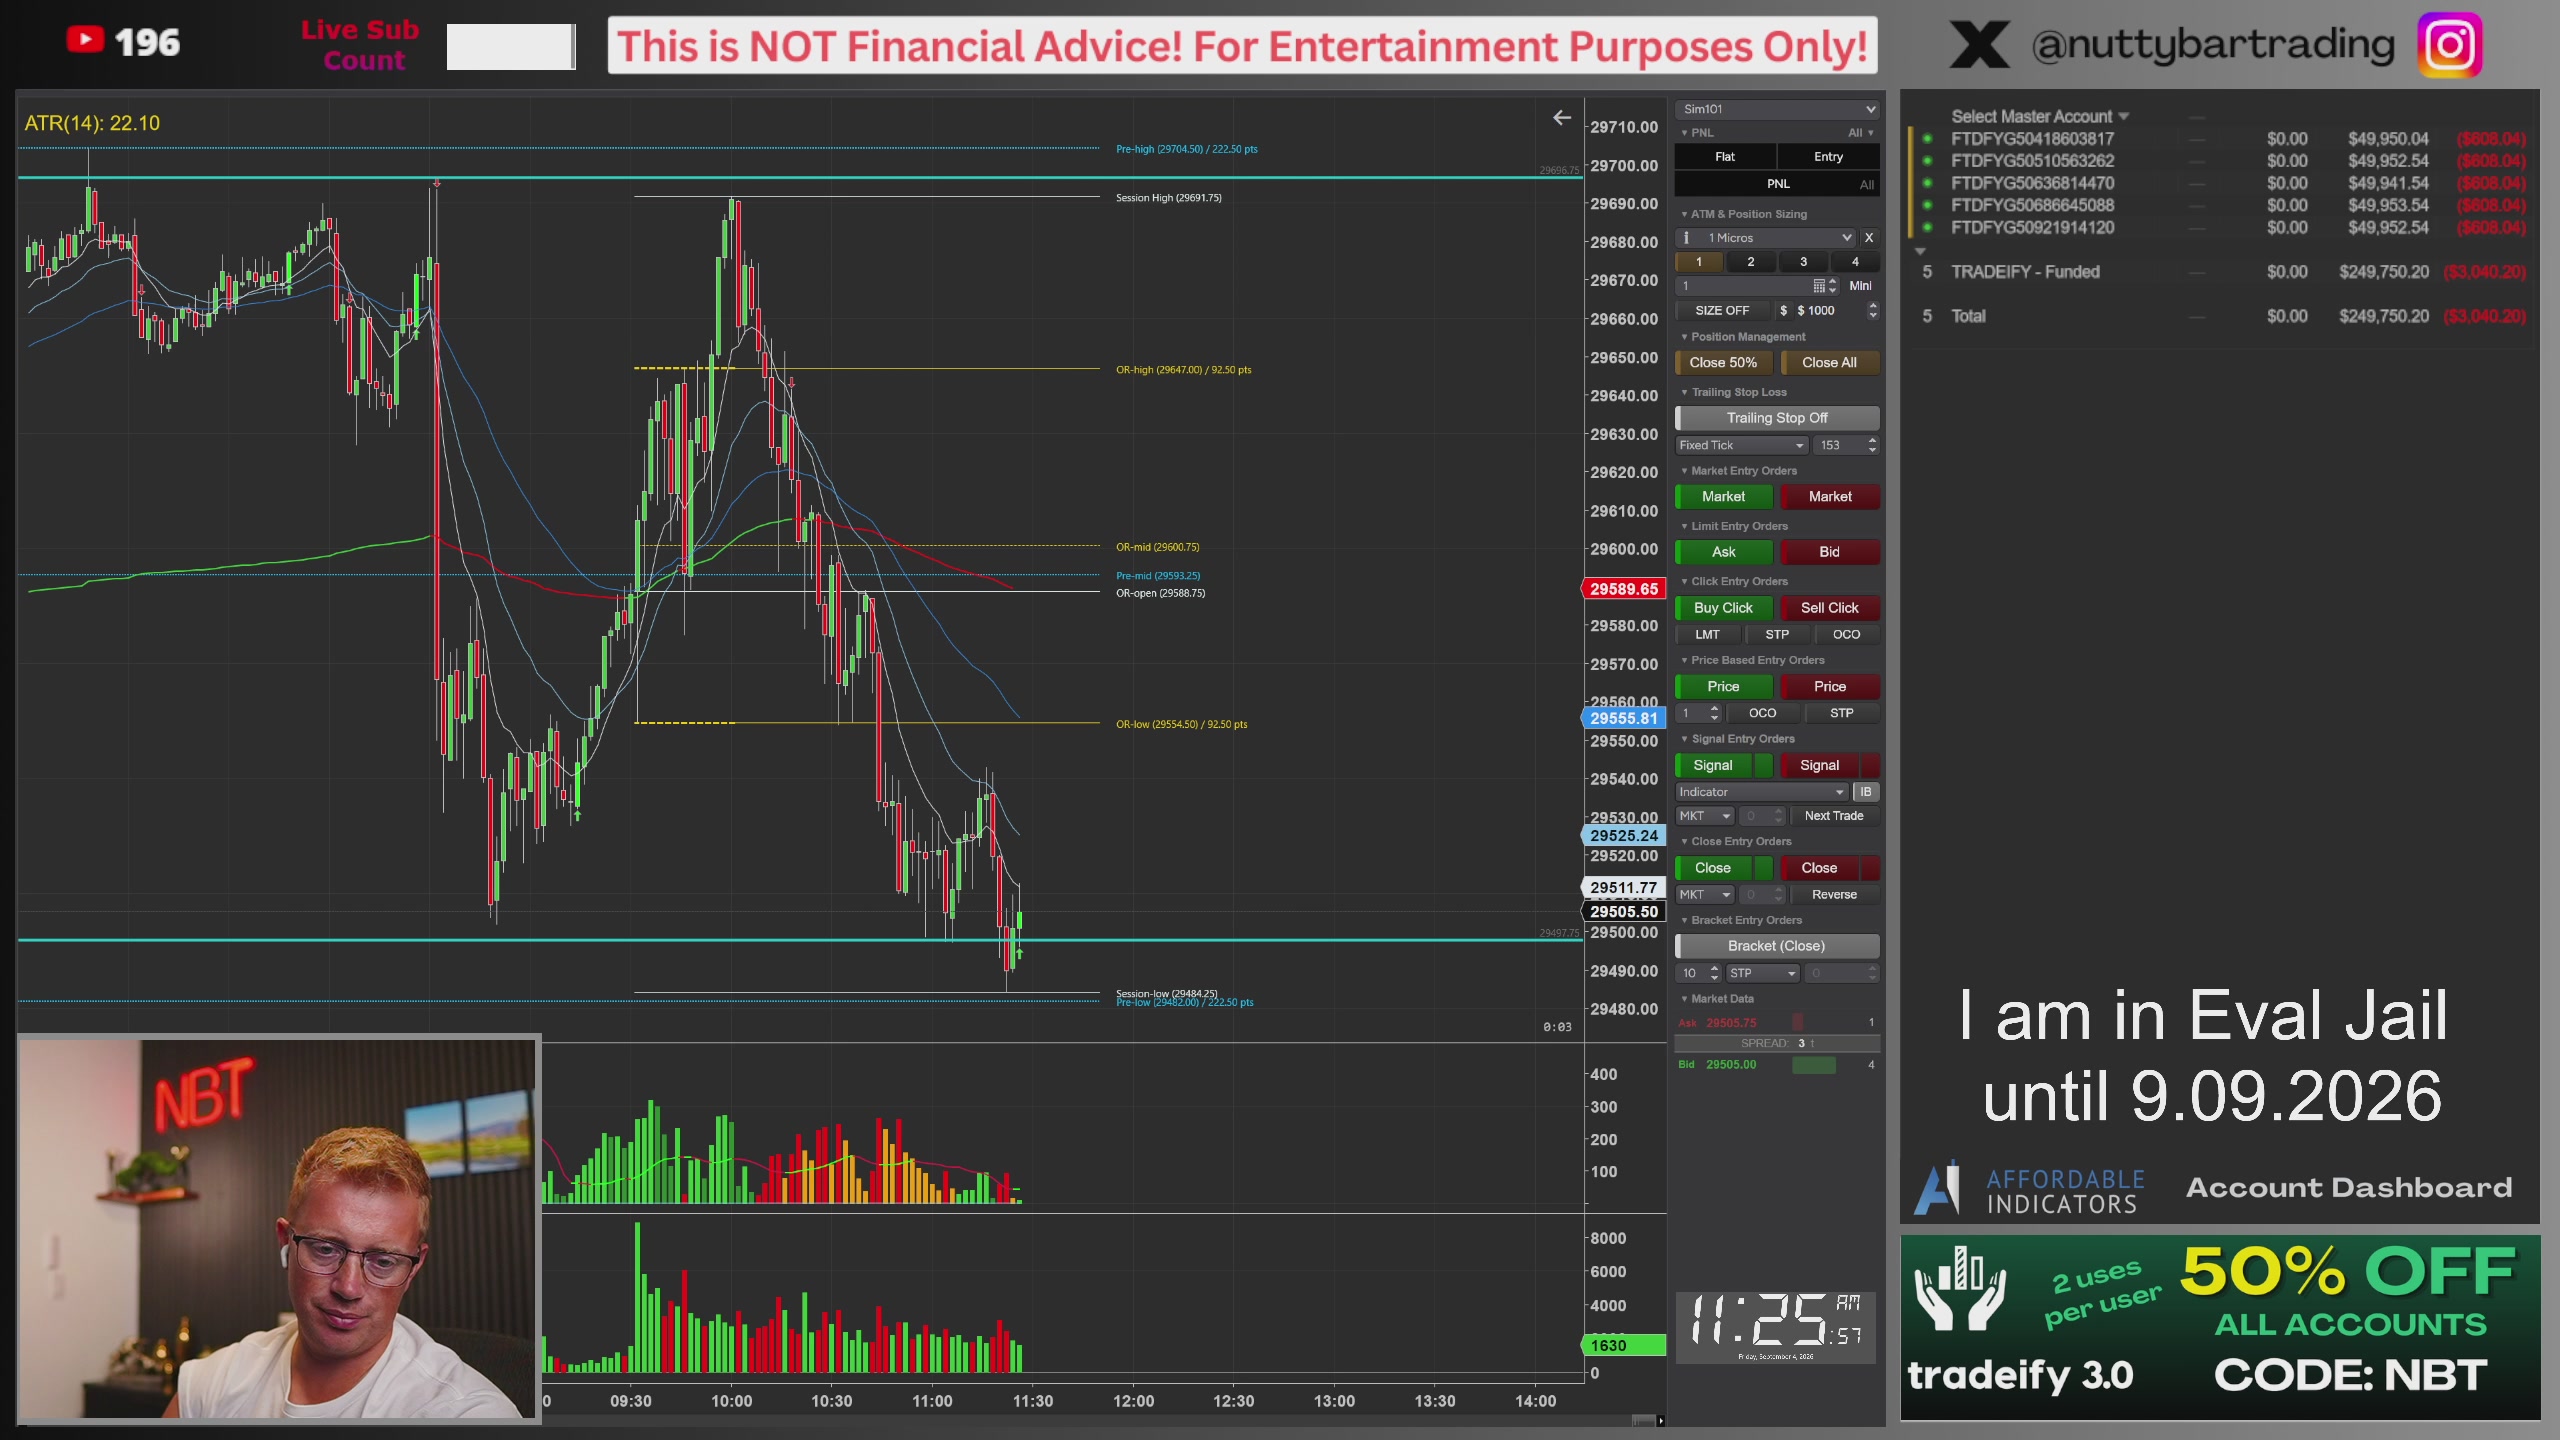Click the YouTube logo icon
The width and height of the screenshot is (2560, 1440).
tap(85, 39)
